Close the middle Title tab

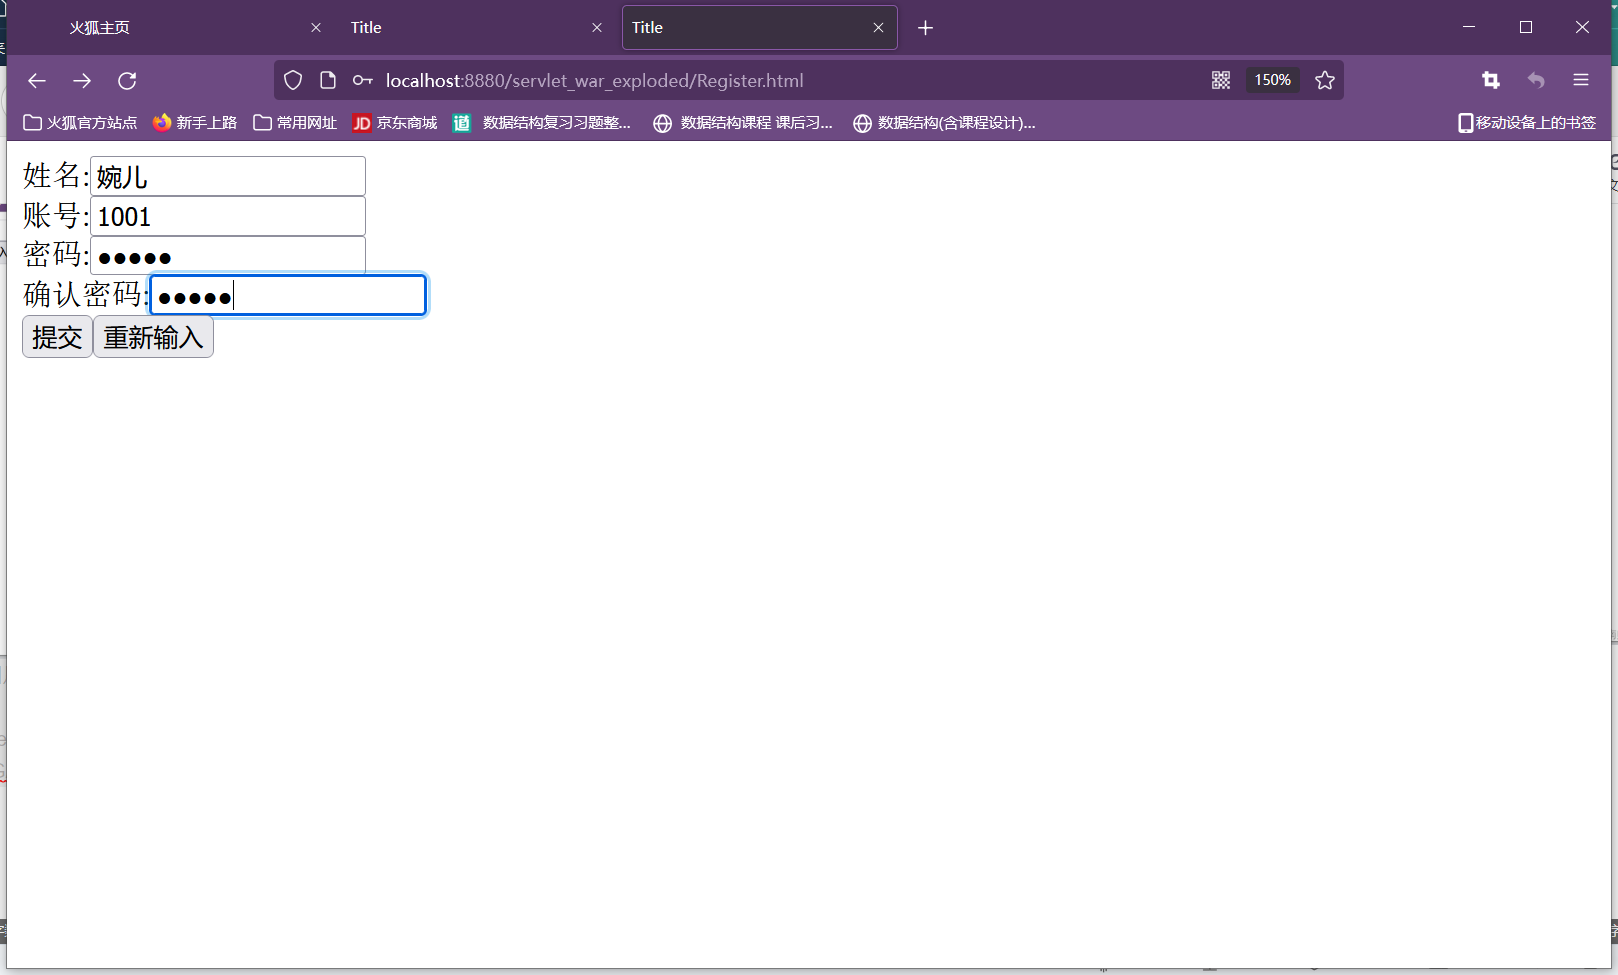[597, 28]
